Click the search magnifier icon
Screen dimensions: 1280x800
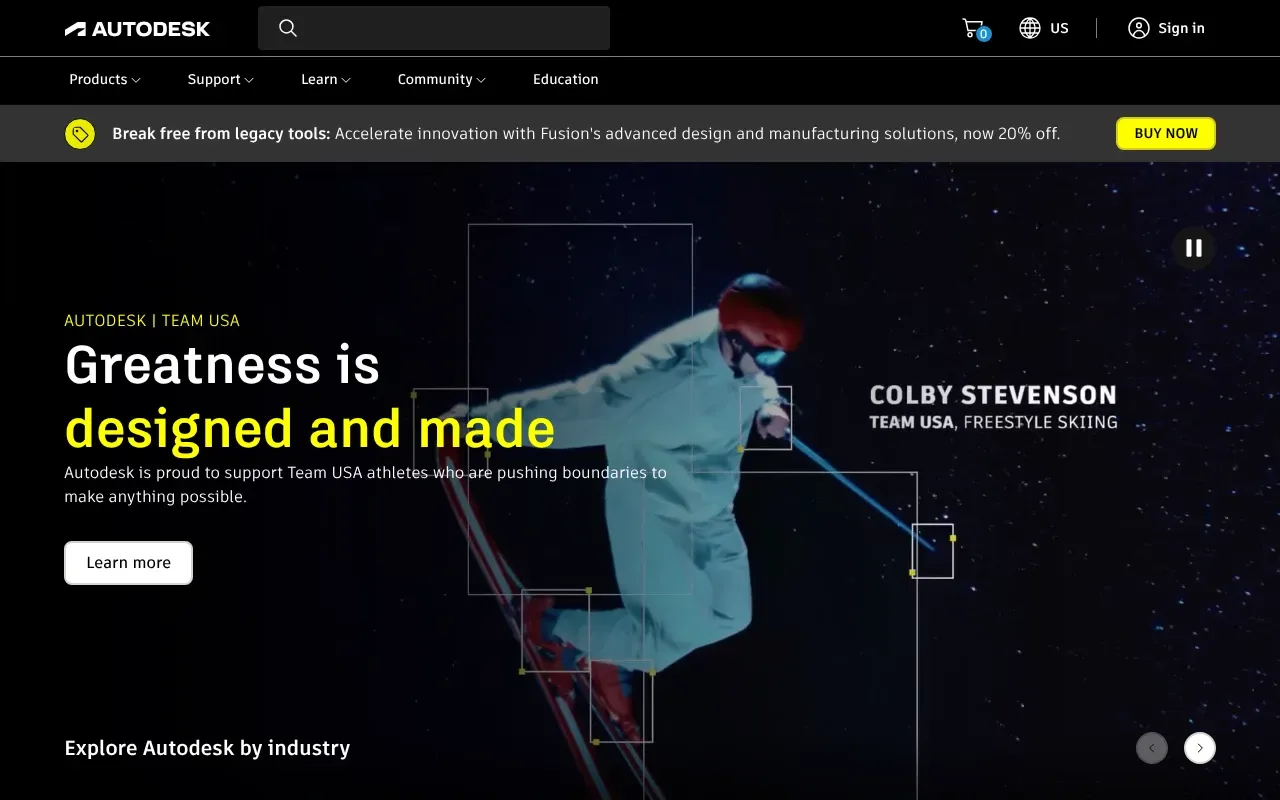pos(288,28)
